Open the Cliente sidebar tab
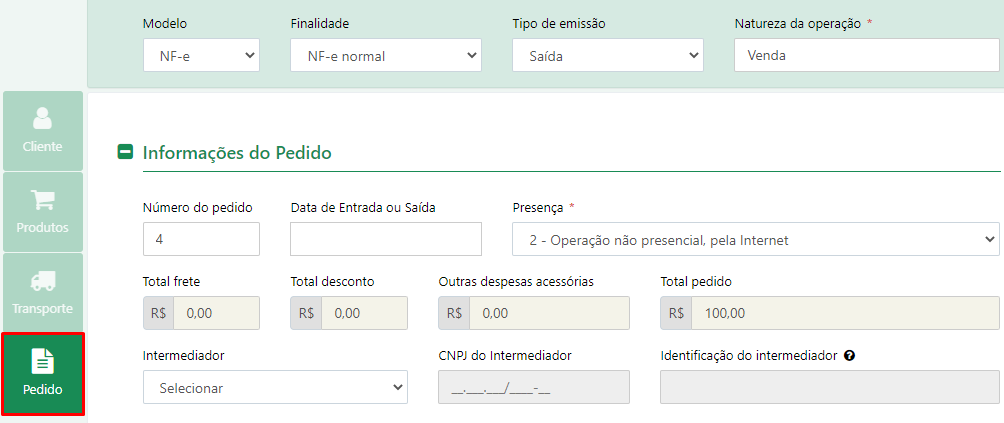This screenshot has height=423, width=1004. [43, 131]
